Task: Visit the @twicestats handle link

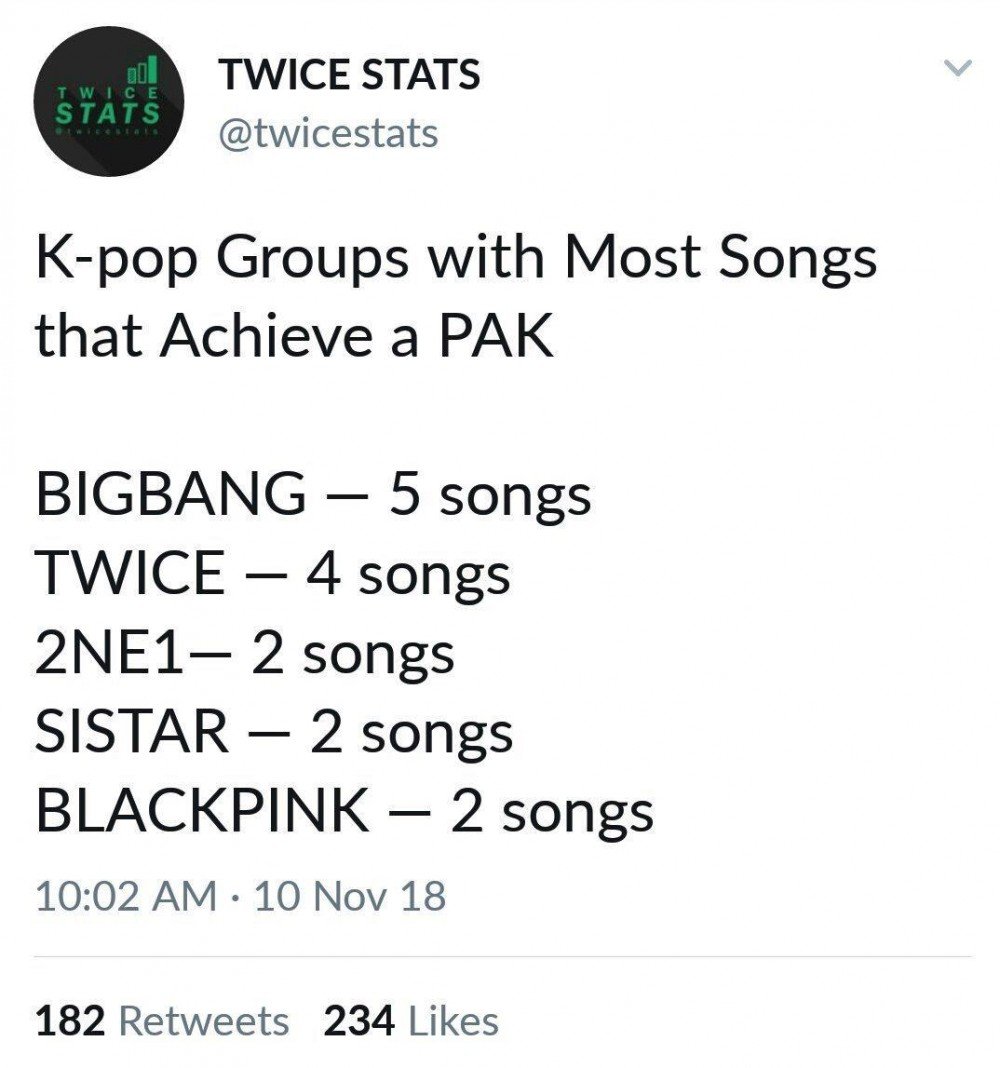Action: pos(328,133)
